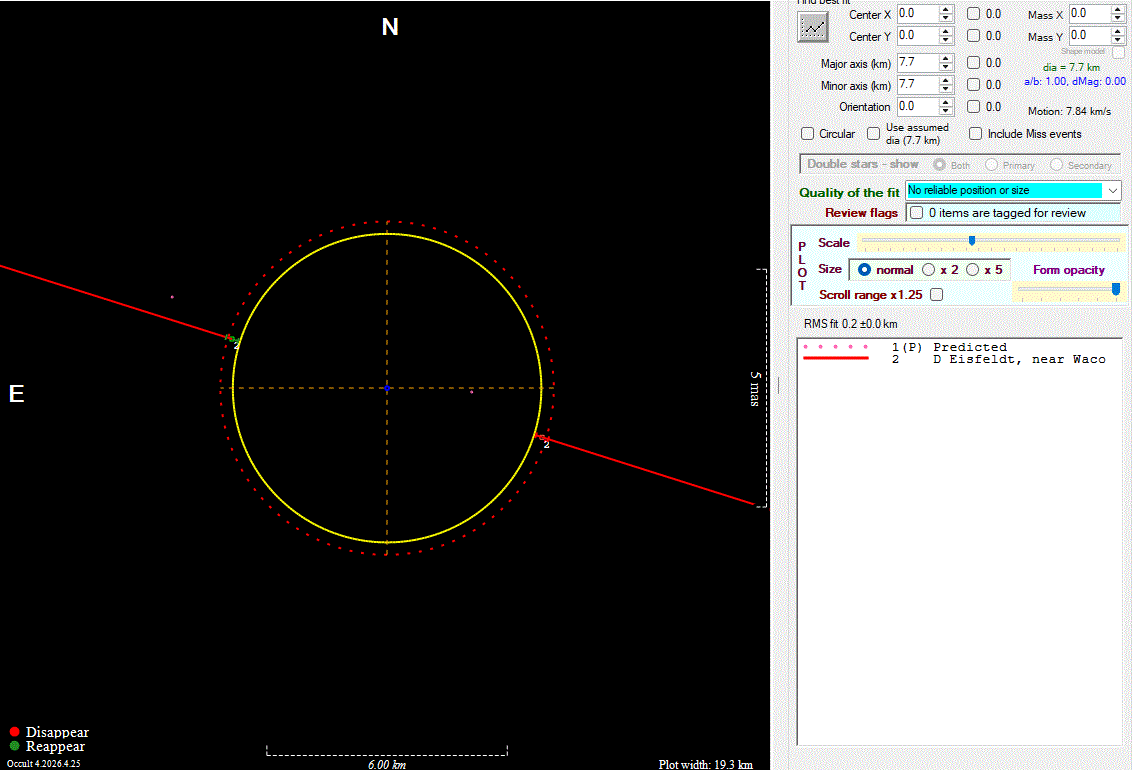Click the western chord endpoint marker on circle
The height and width of the screenshot is (770, 1132).
point(542,438)
